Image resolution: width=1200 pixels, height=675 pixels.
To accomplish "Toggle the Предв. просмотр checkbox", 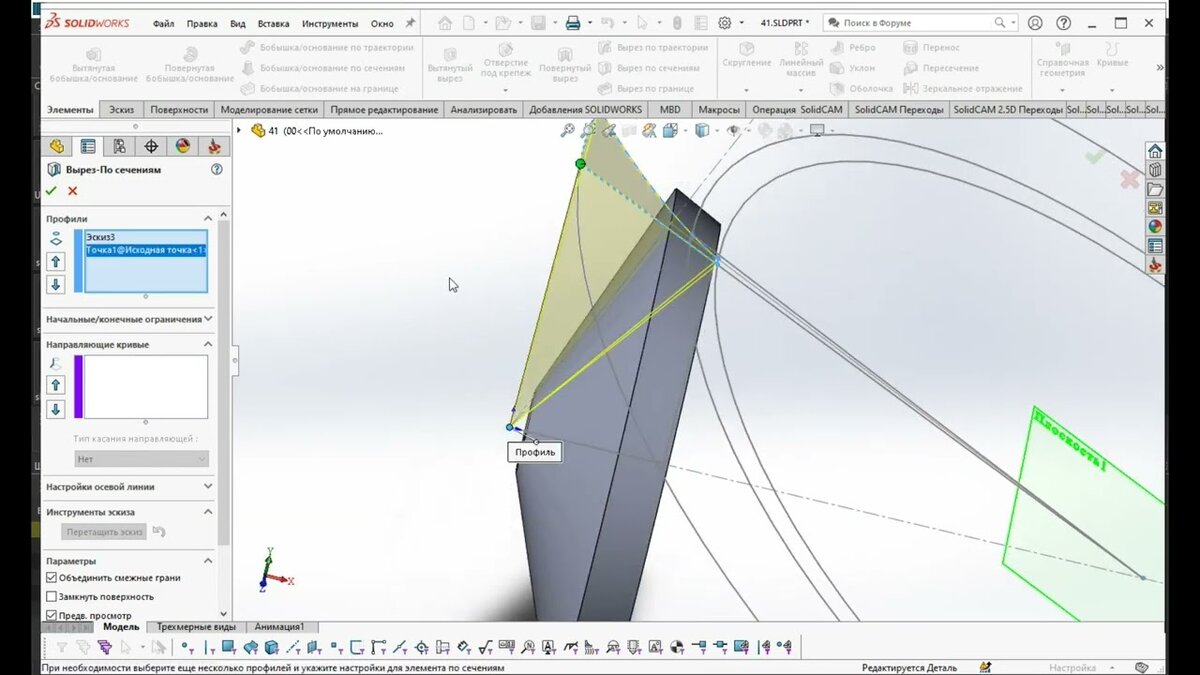I will click(x=52, y=615).
